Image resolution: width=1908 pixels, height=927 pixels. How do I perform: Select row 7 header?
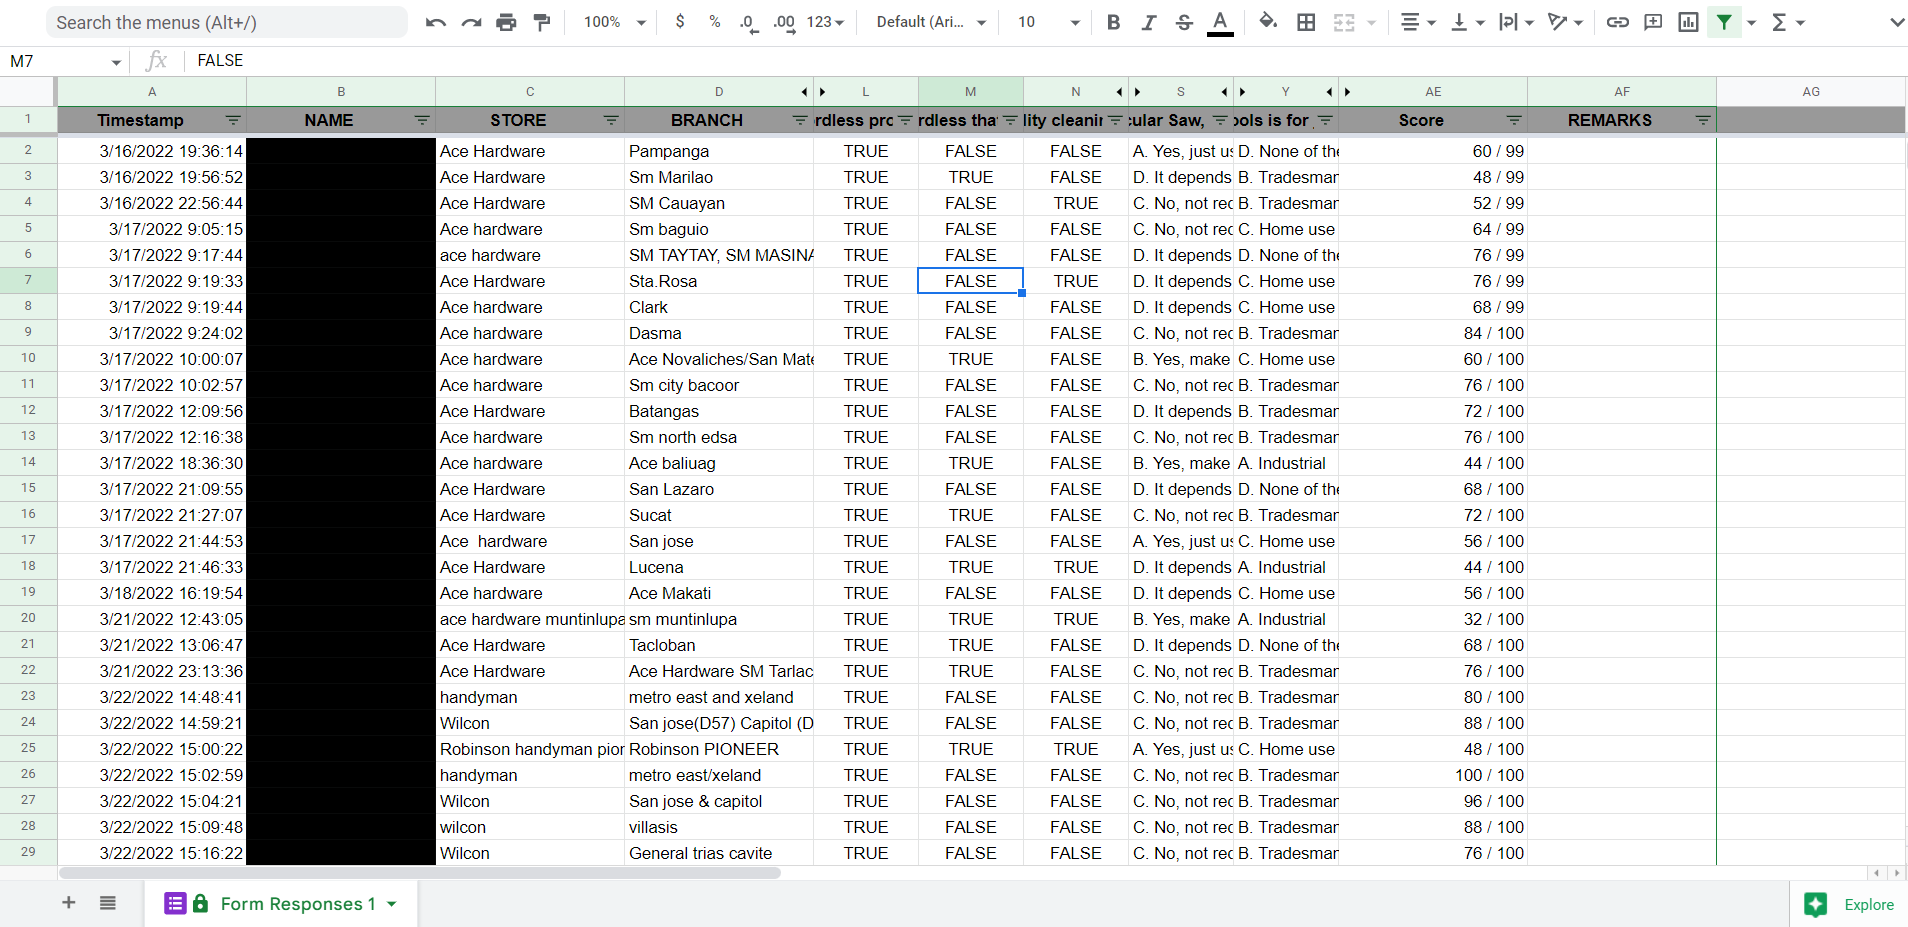28,280
